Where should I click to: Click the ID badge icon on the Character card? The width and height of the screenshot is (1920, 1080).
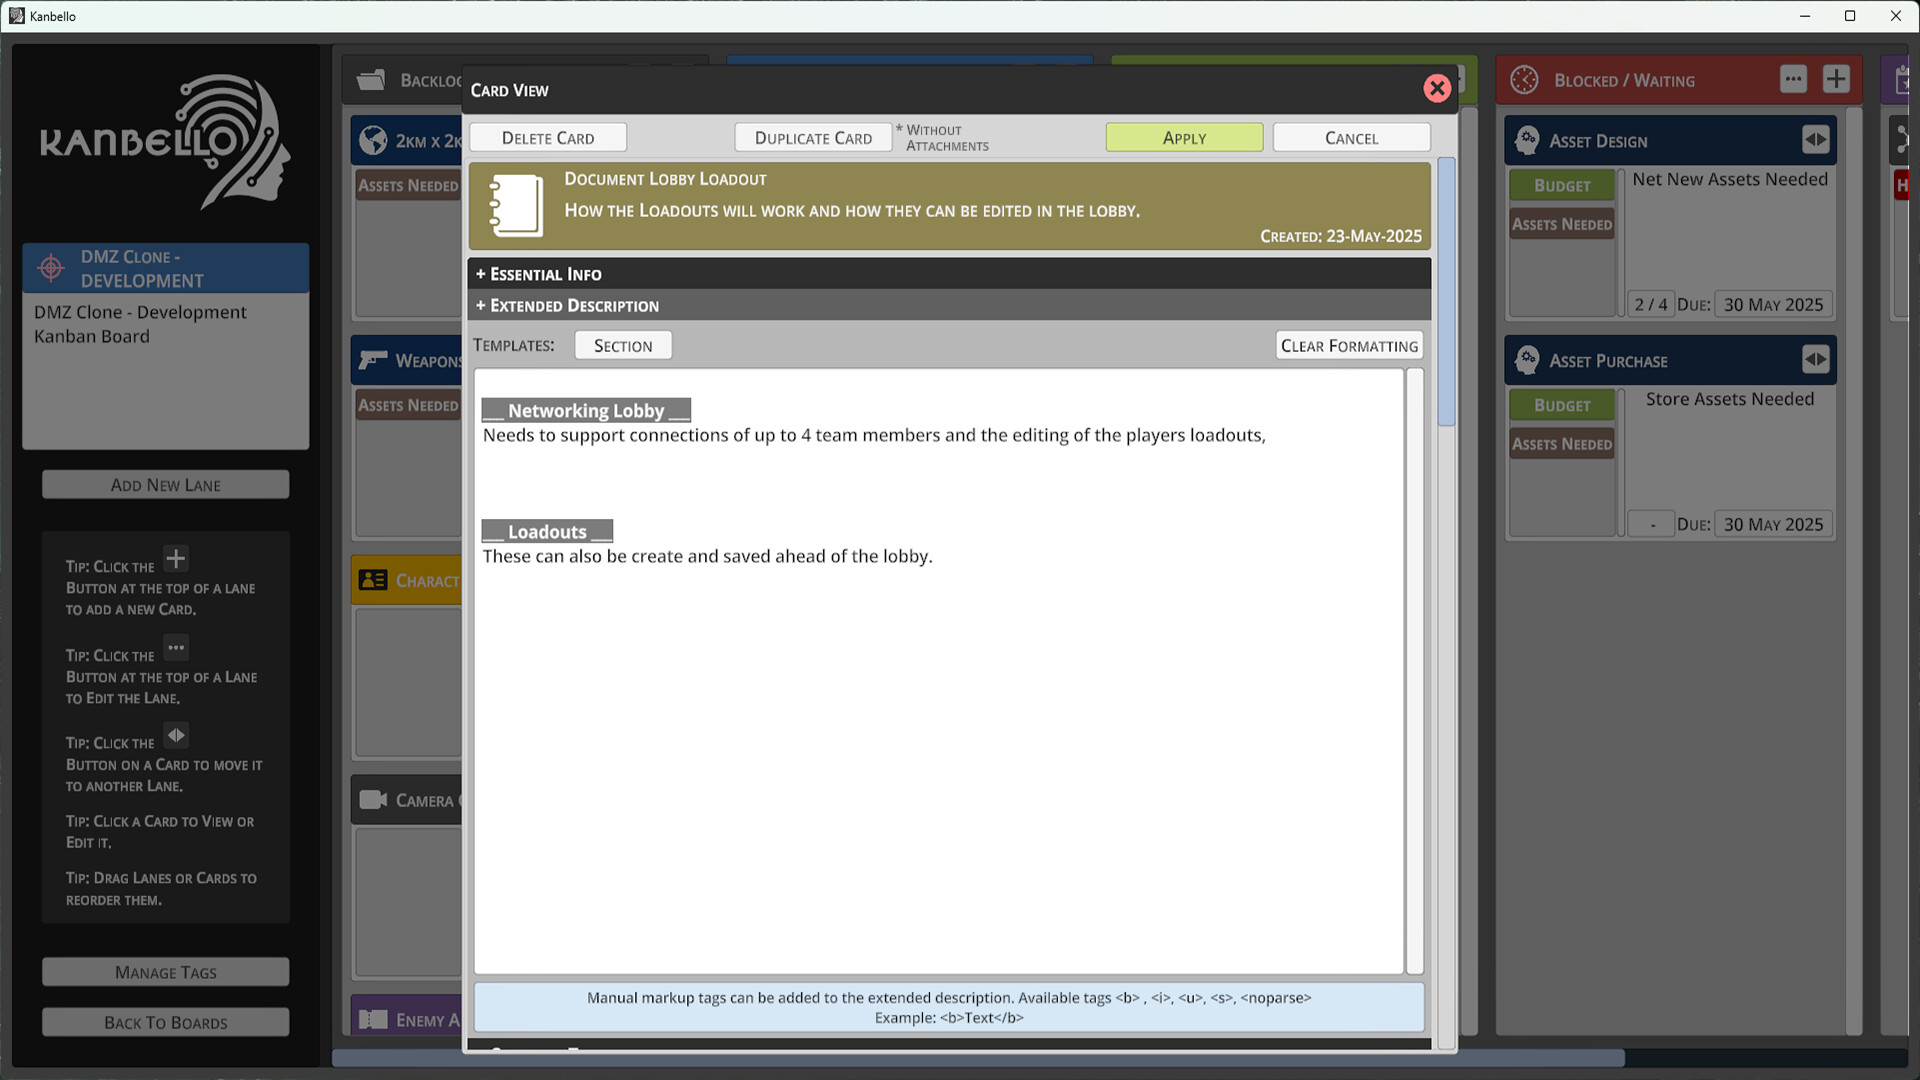[x=374, y=580]
